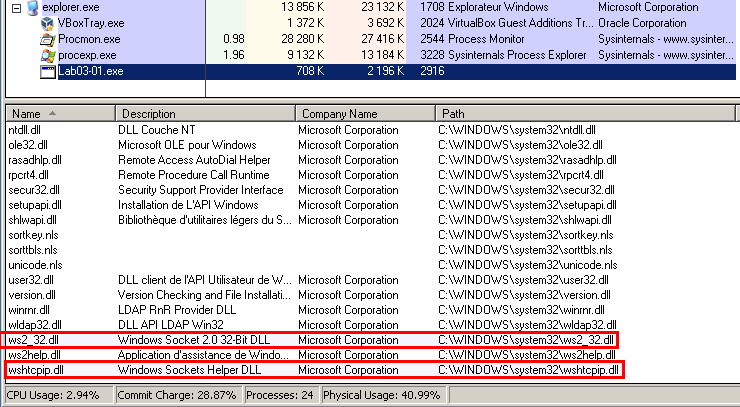Select the ntdll.dll entry
The height and width of the screenshot is (407, 740).
click(27, 130)
